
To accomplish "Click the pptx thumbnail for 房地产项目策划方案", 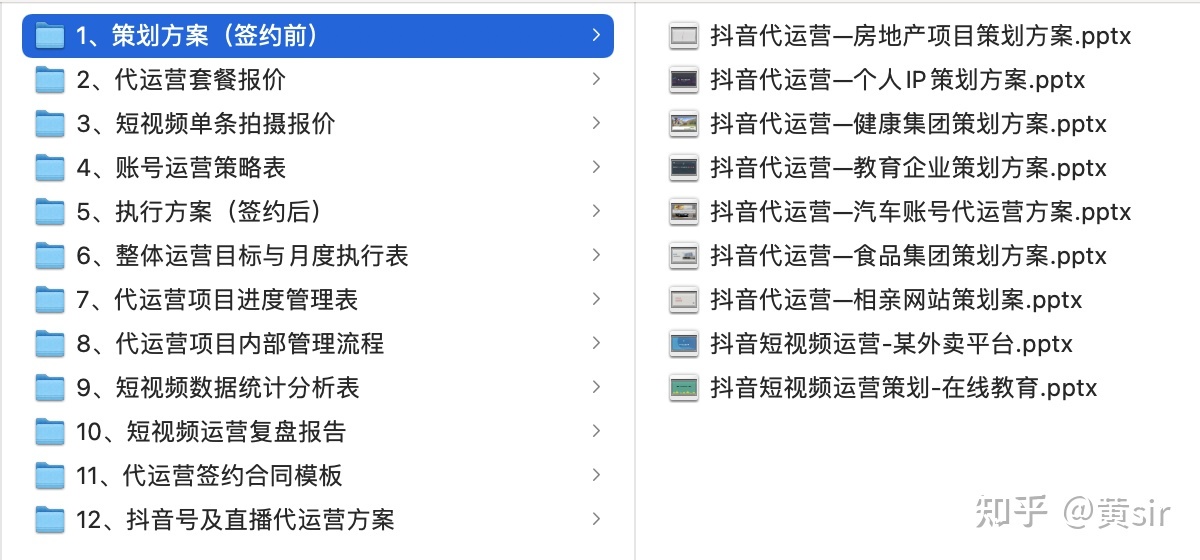I will pos(684,37).
